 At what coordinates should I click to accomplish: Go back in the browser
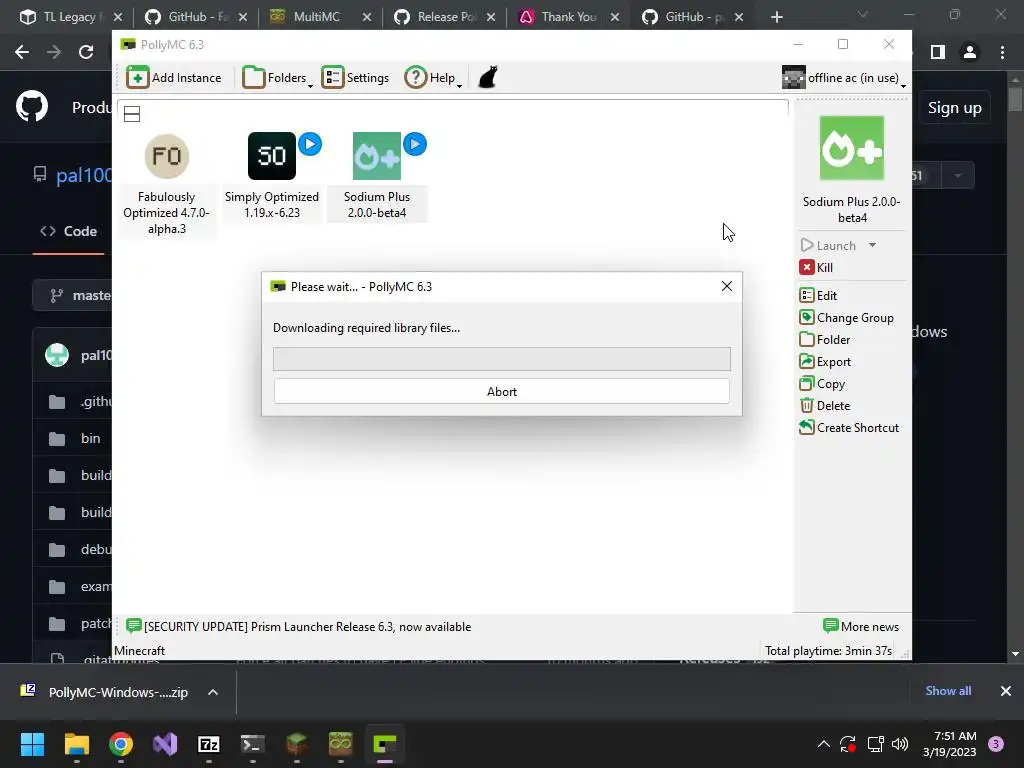[x=22, y=52]
